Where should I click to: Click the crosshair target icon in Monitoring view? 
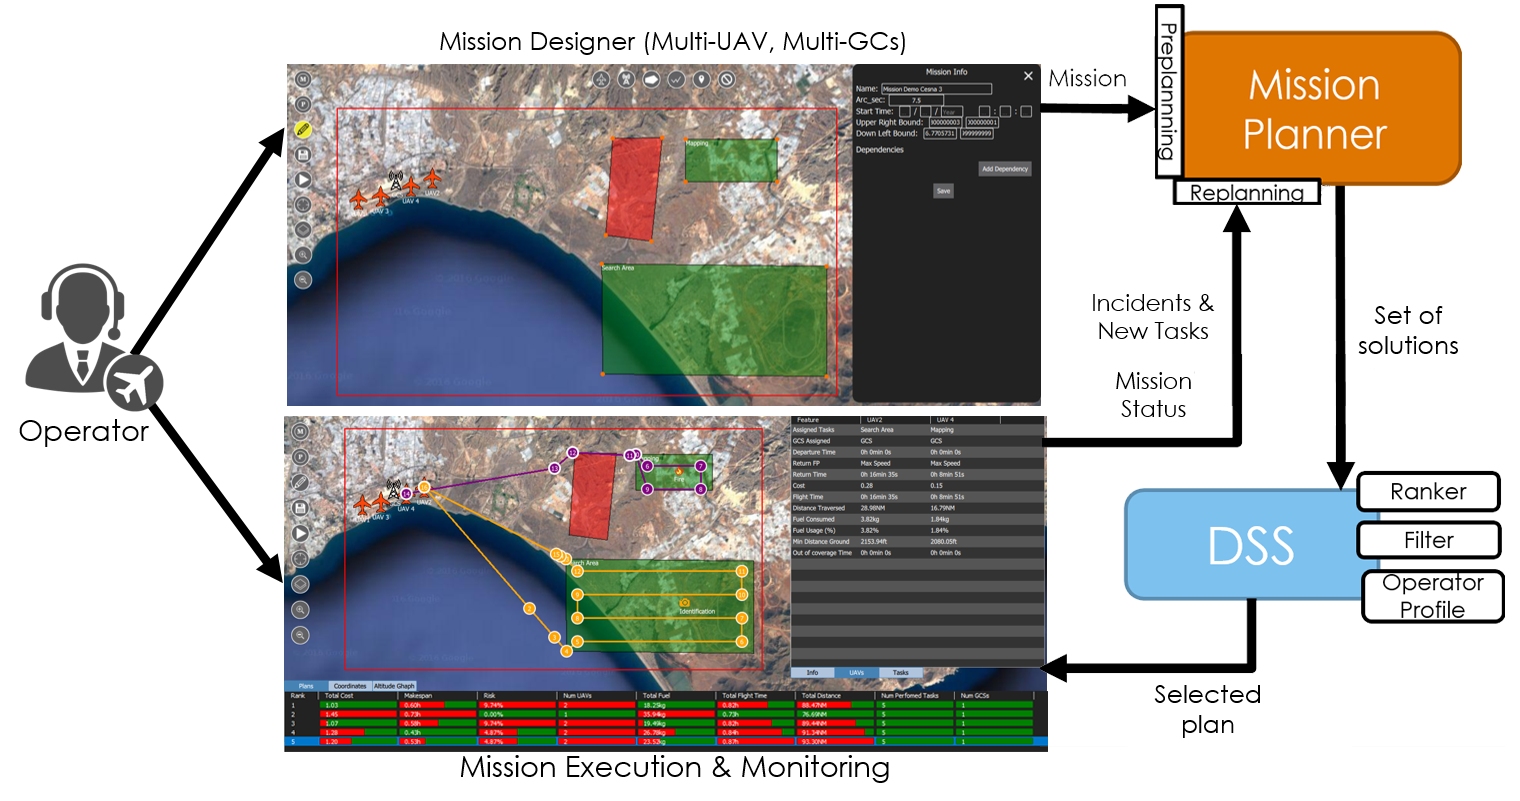pyautogui.click(x=300, y=558)
